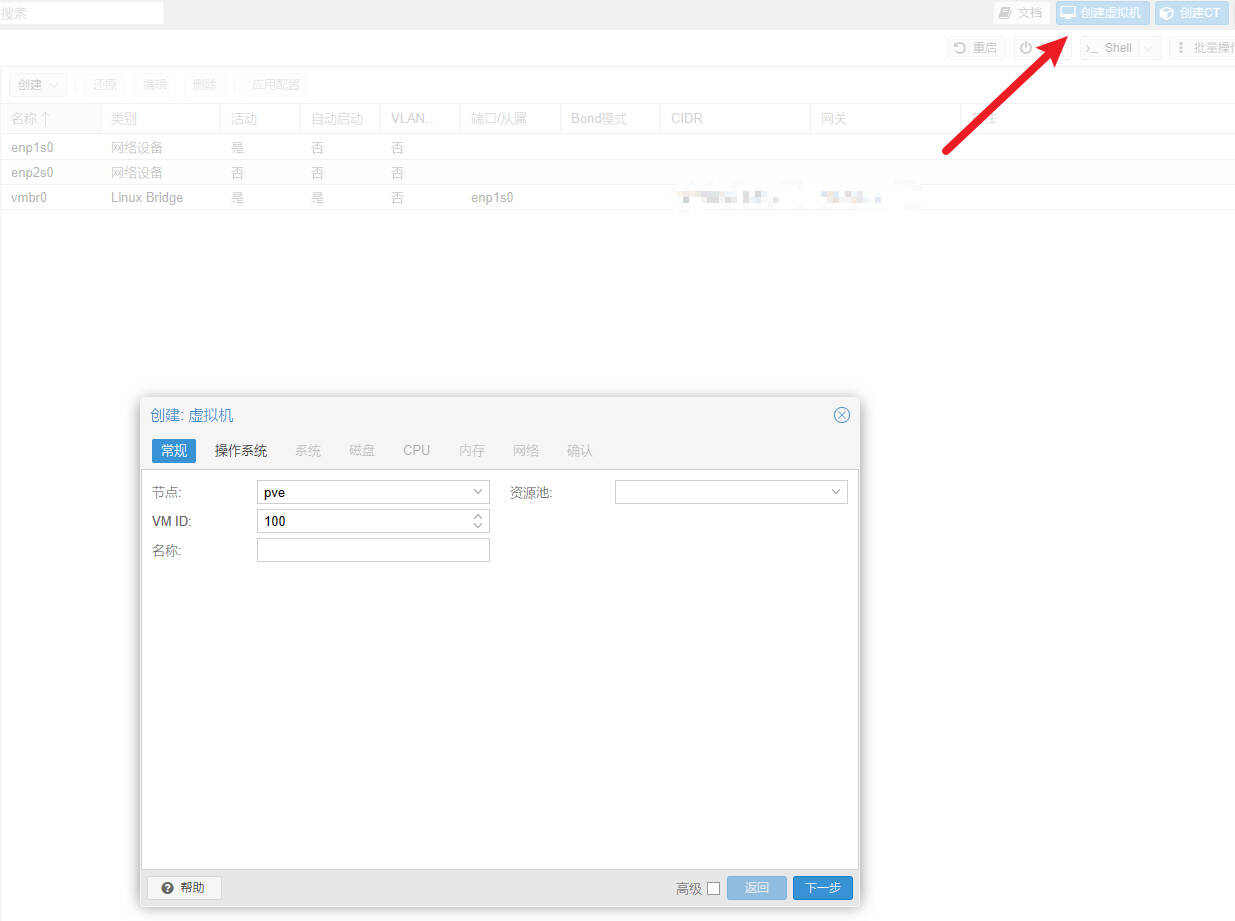Open the 批量操作 bulk actions menu

[x=1203, y=48]
